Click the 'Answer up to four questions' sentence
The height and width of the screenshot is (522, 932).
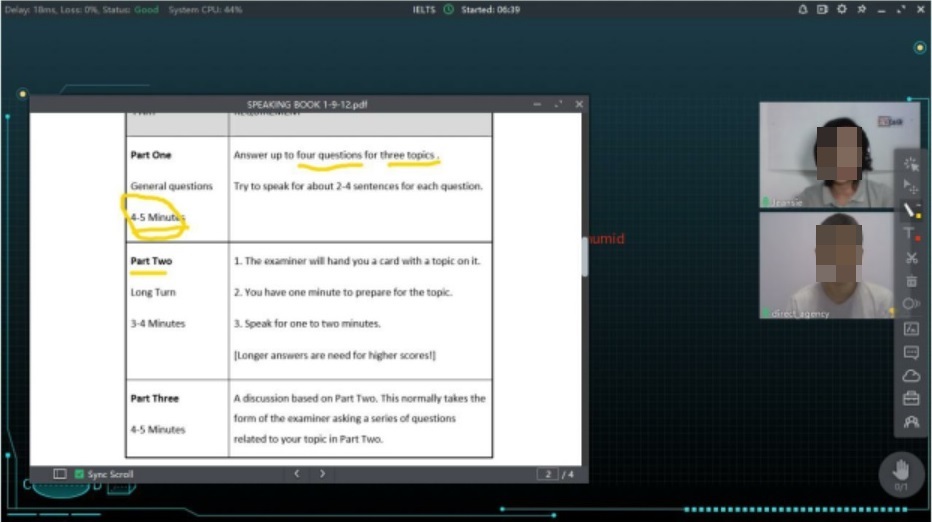click(x=336, y=155)
